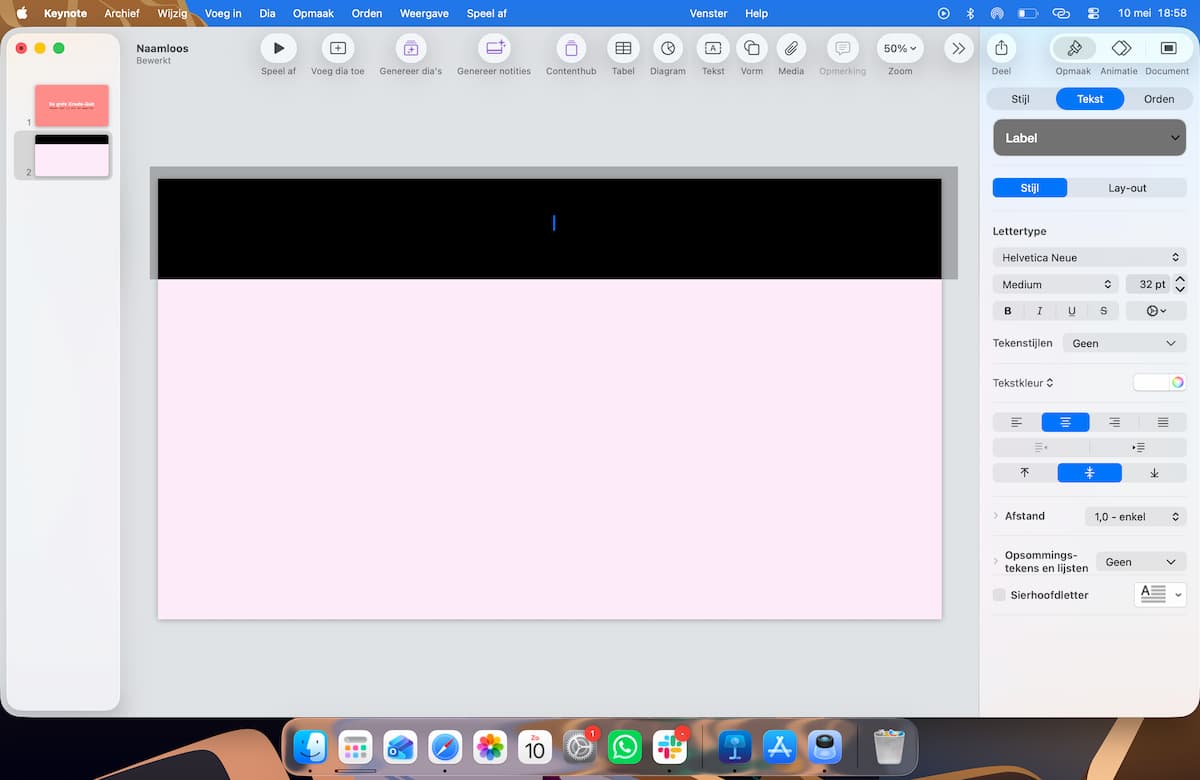The height and width of the screenshot is (780, 1200).
Task: Toggle italic text formatting
Action: pos(1040,311)
